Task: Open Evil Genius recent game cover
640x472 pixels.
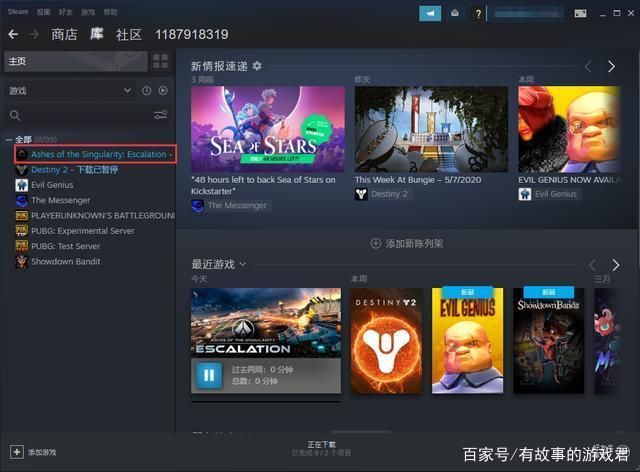Action: point(467,341)
